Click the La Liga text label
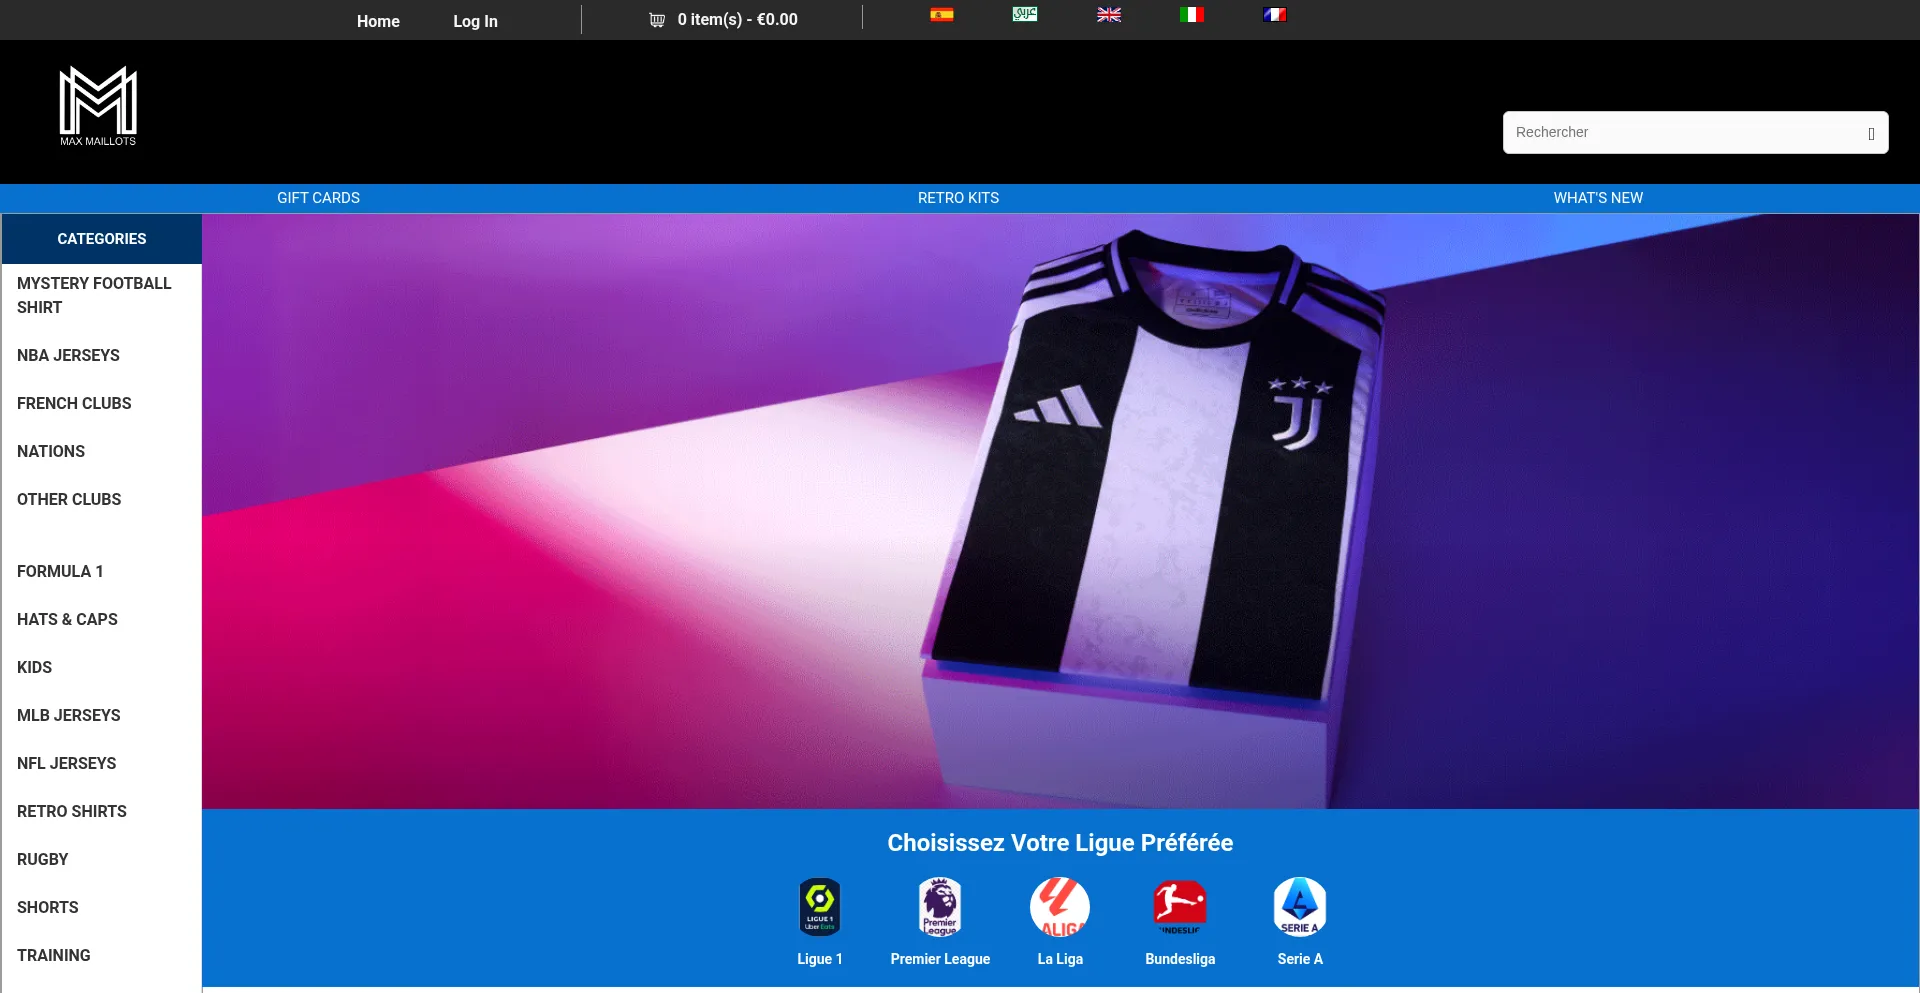Viewport: 1920px width, 993px height. [x=1060, y=959]
